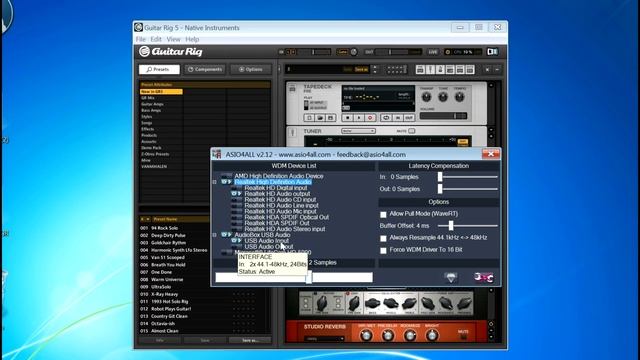This screenshot has height=360, width=640.
Task: Toggle the Tapedeck loop button
Action: coord(386,118)
